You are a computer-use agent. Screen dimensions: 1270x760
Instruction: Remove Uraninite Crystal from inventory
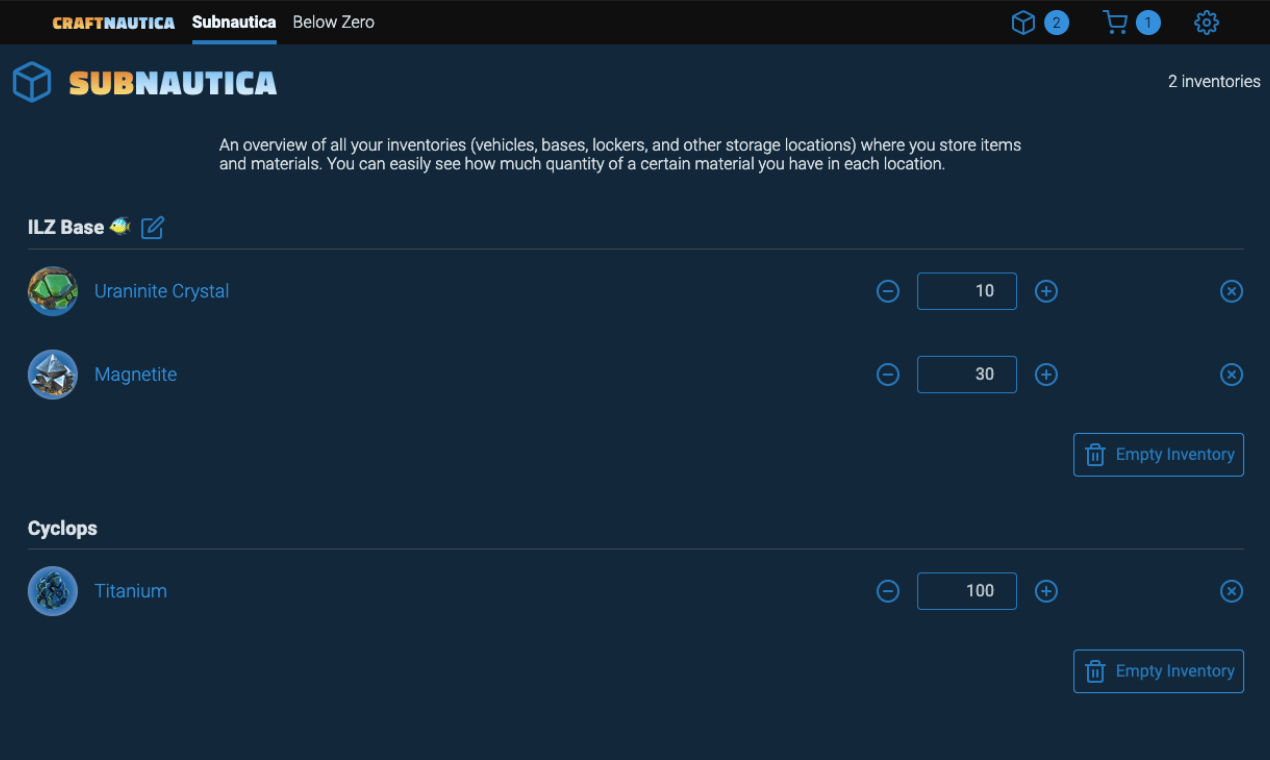tap(1232, 291)
